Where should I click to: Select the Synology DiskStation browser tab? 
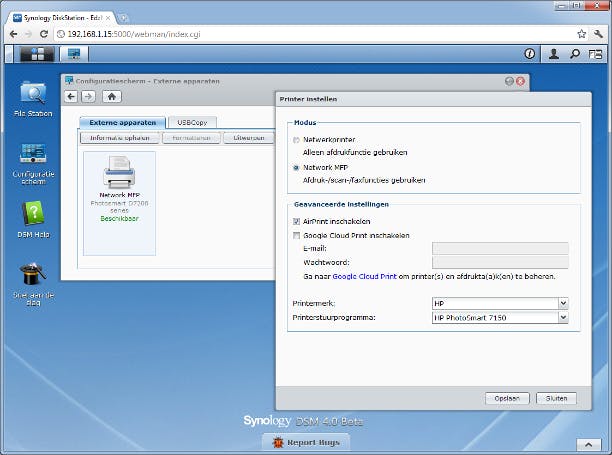(59, 18)
